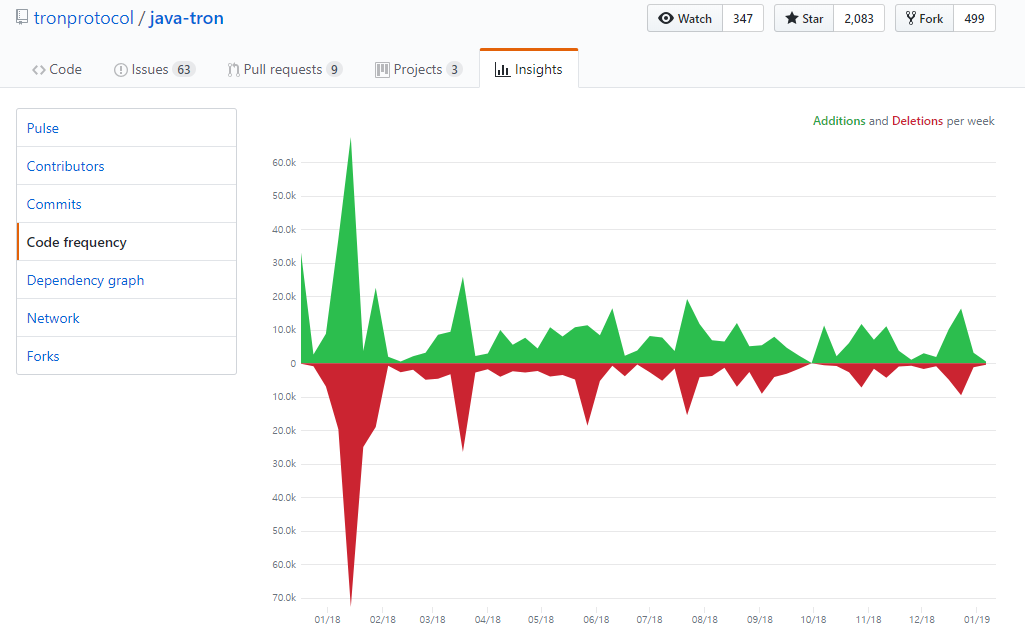Click the 01/18 x-axis label

(328, 619)
